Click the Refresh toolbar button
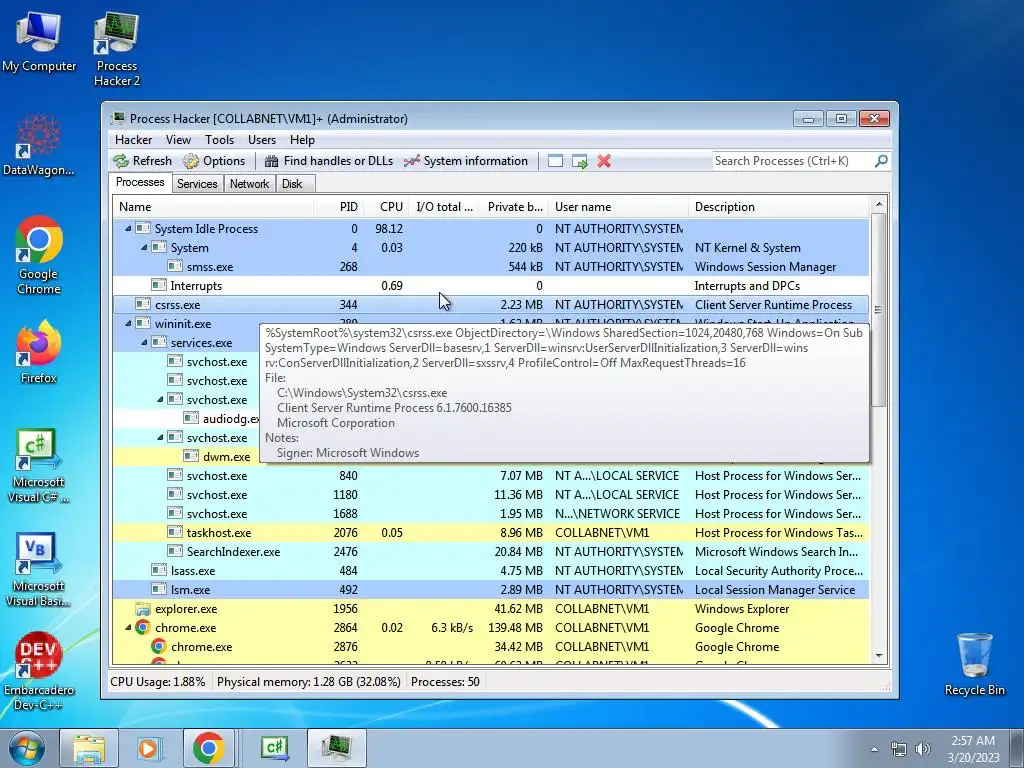 (x=142, y=161)
